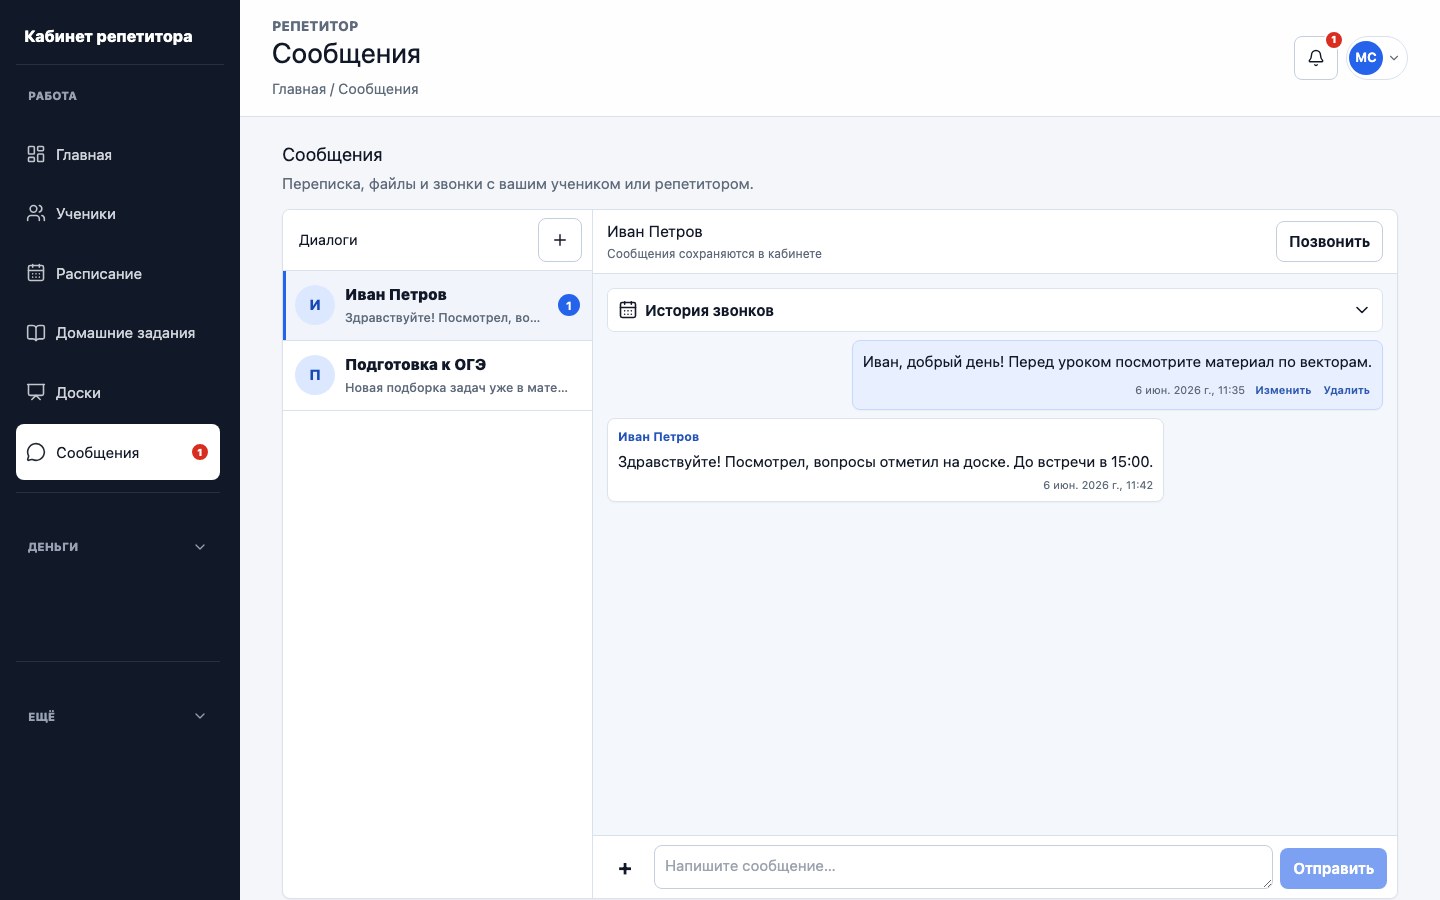This screenshot has height=900, width=1440.
Task: Click the red unread badge on Сообщения
Action: 200,452
